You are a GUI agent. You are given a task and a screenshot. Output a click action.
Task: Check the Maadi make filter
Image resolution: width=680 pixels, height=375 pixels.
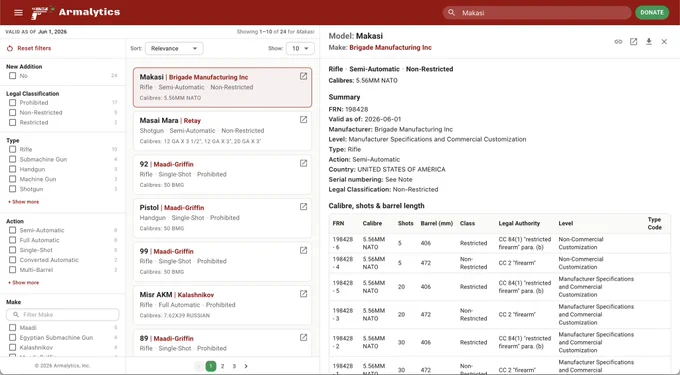point(13,328)
